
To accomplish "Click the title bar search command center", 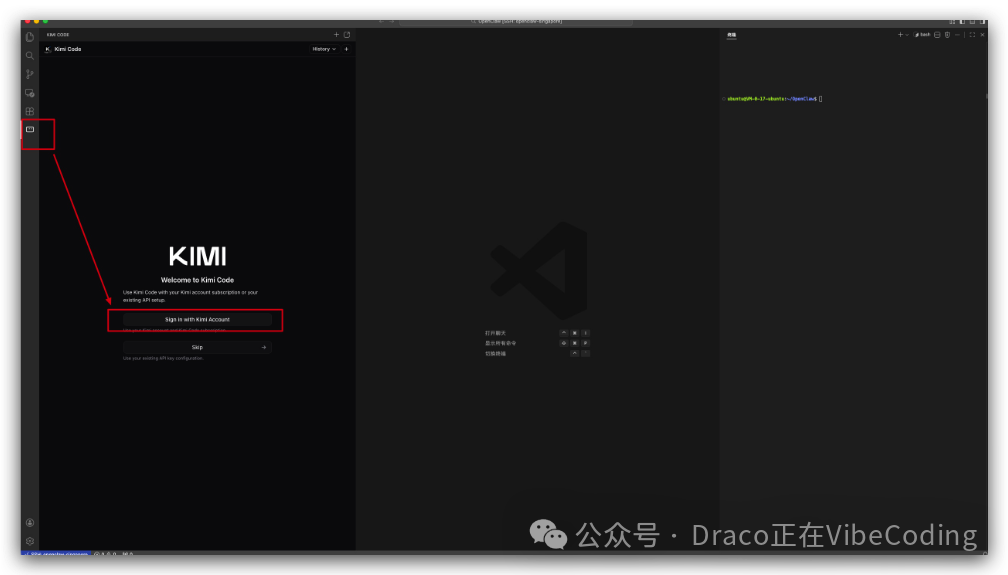I will (516, 22).
